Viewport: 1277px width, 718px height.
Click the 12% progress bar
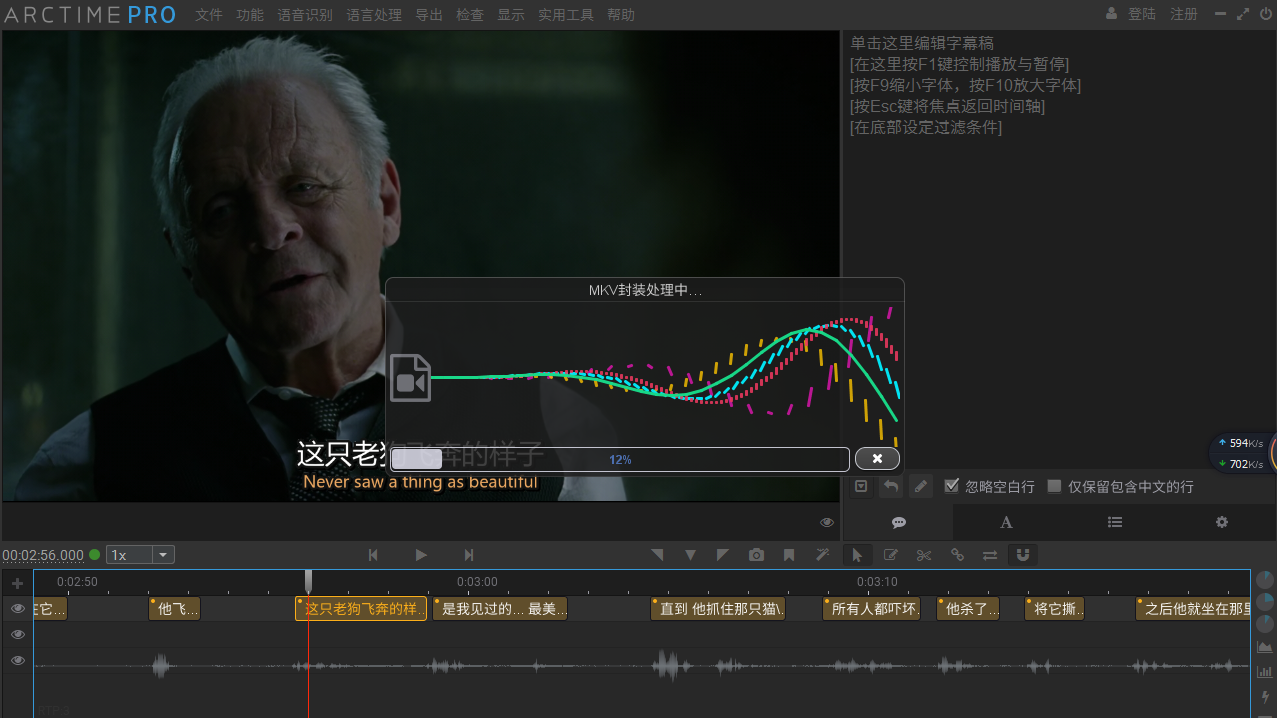620,459
